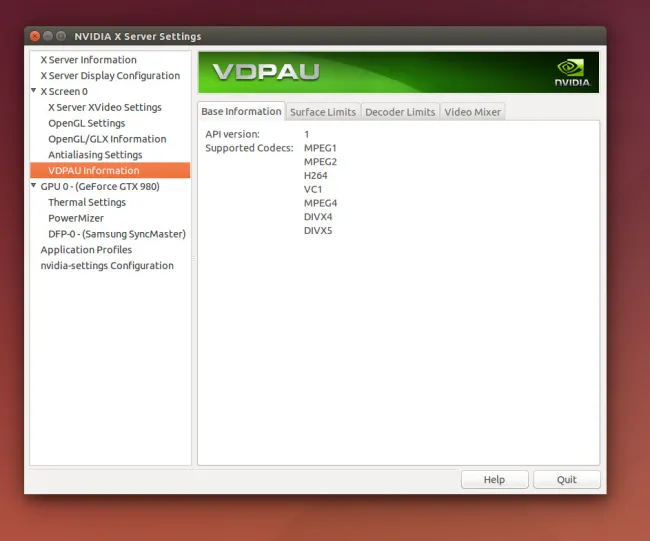
Task: Close the NVIDIA X Server Settings window
Action: 35,37
